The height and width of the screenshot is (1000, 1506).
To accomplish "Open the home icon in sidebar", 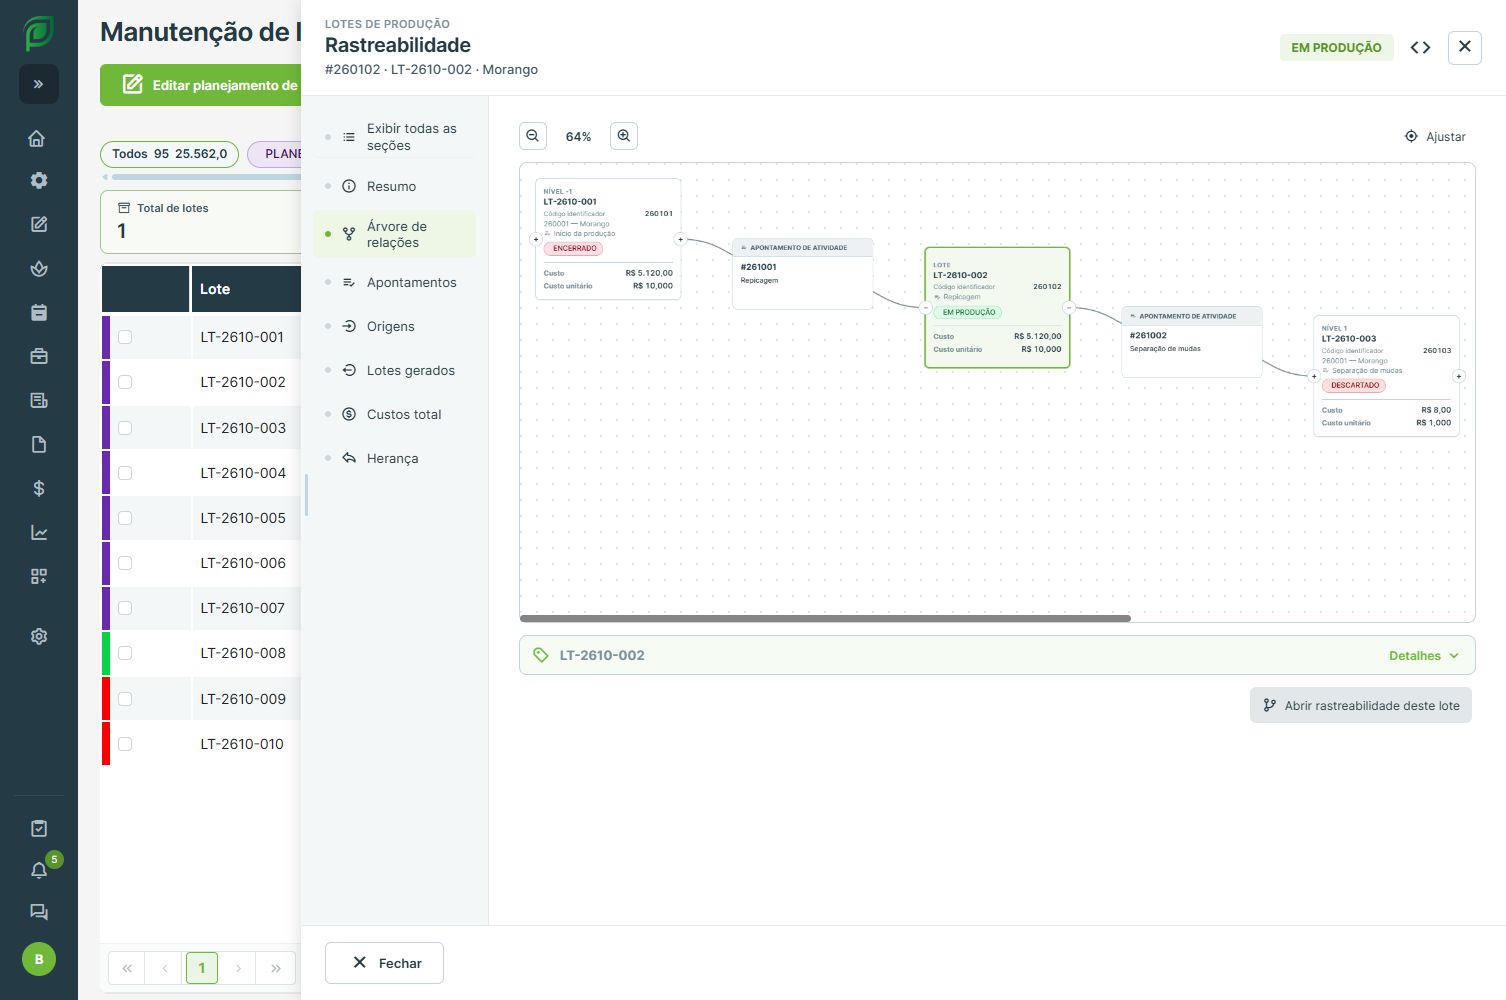I will coord(38,138).
